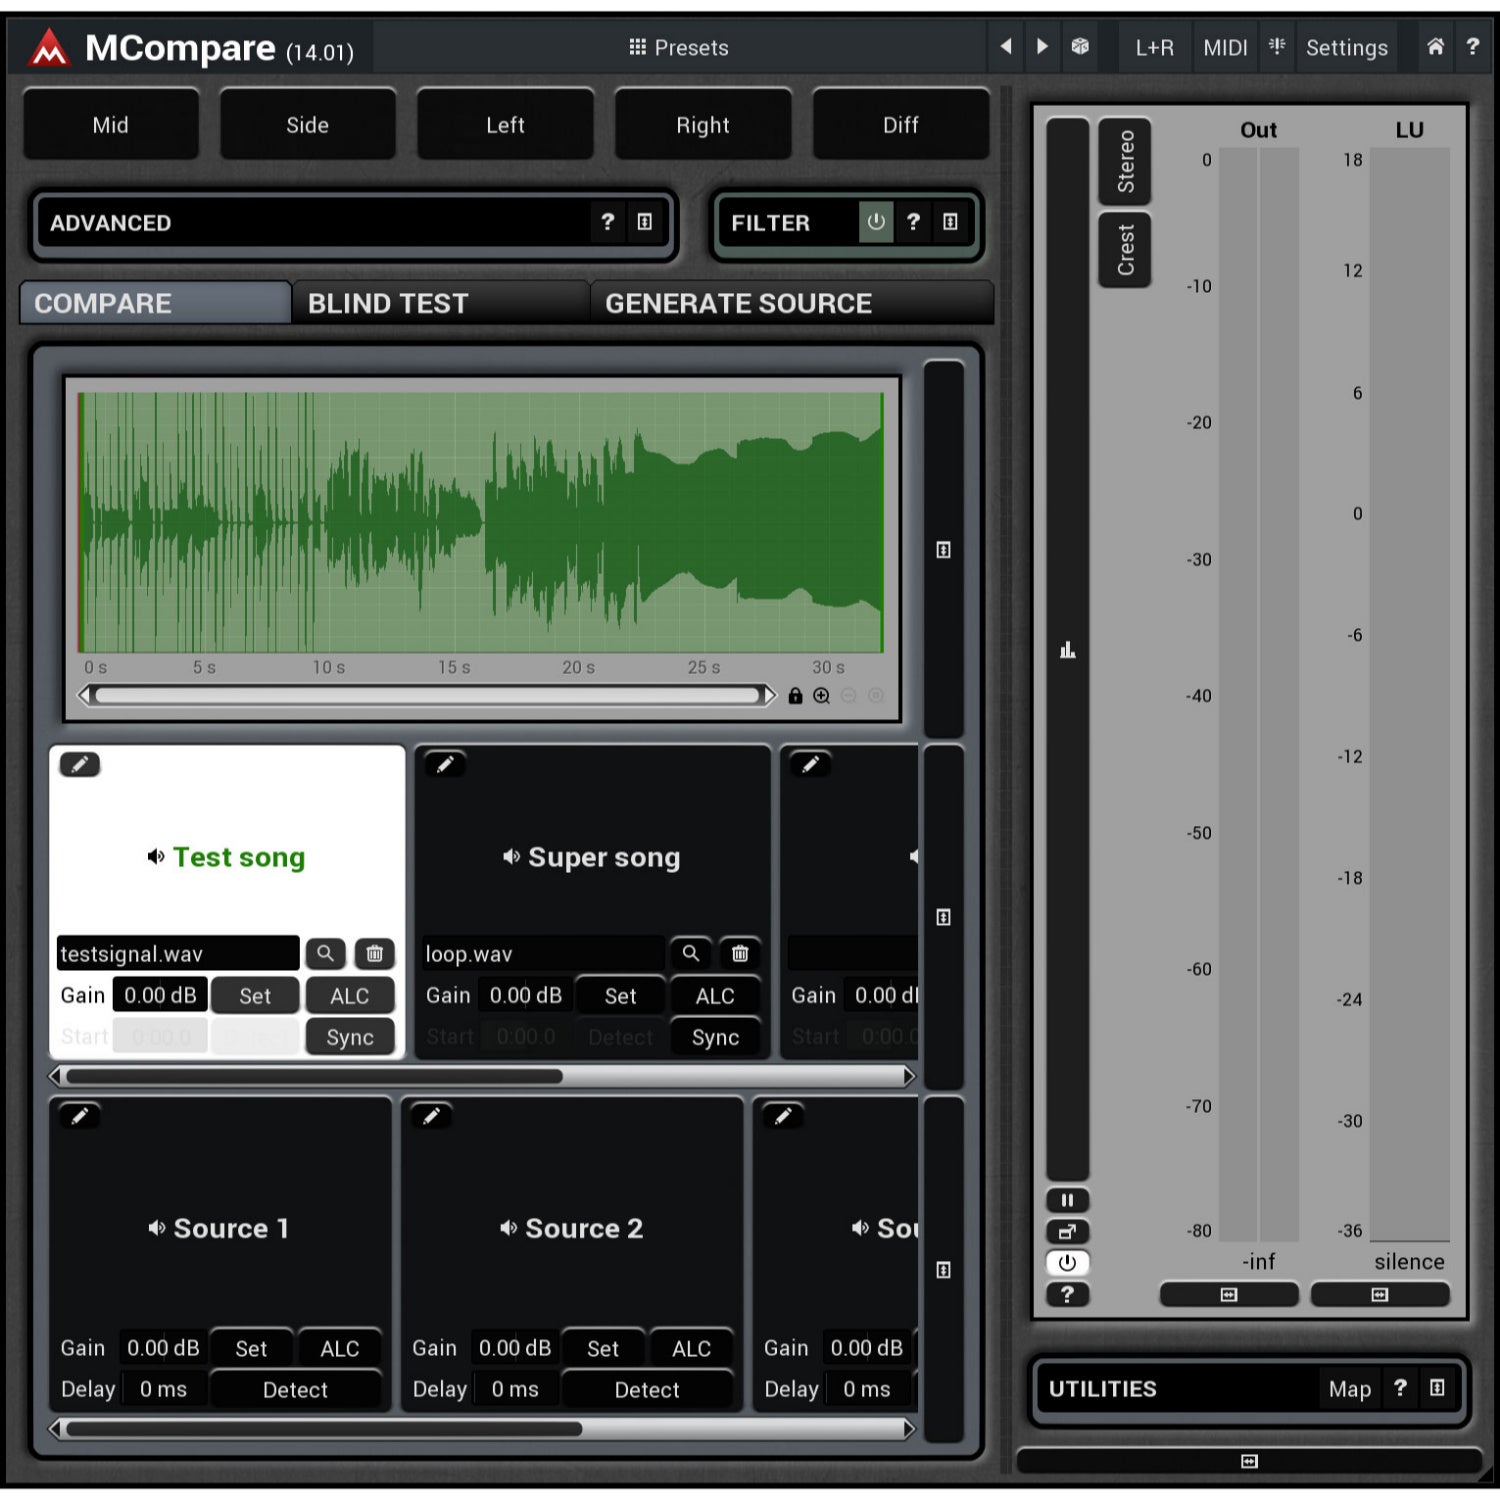Toggle the FILTER power button
The height and width of the screenshot is (1500, 1500).
tap(876, 221)
